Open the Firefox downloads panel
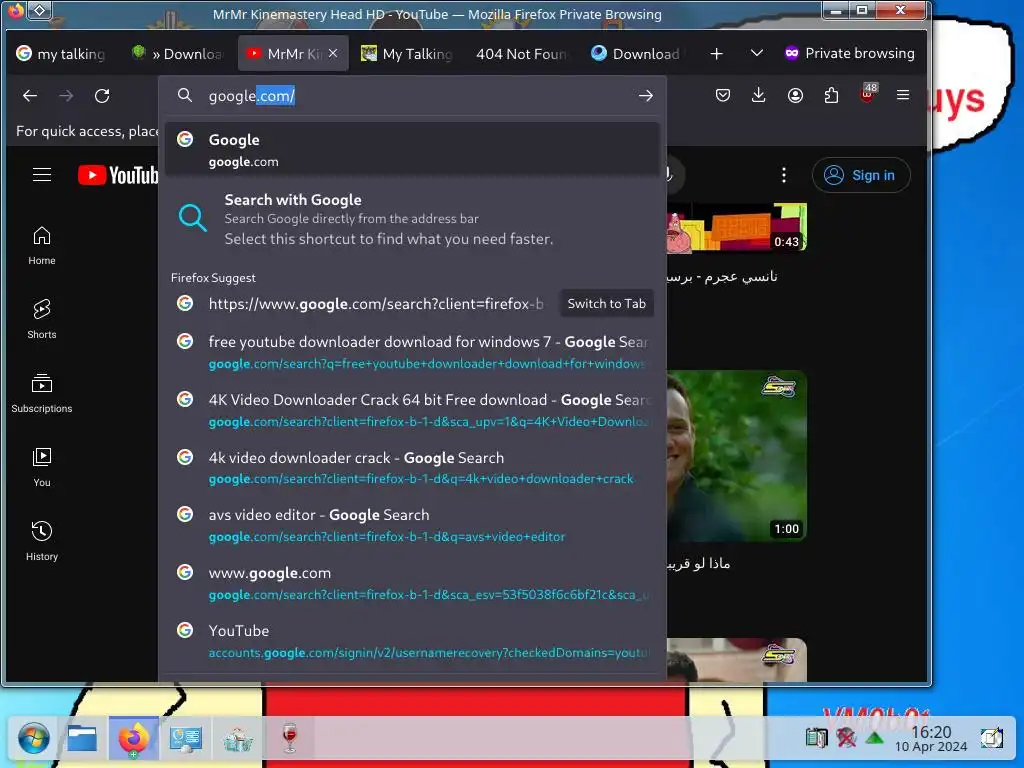The width and height of the screenshot is (1024, 768). (x=758, y=95)
